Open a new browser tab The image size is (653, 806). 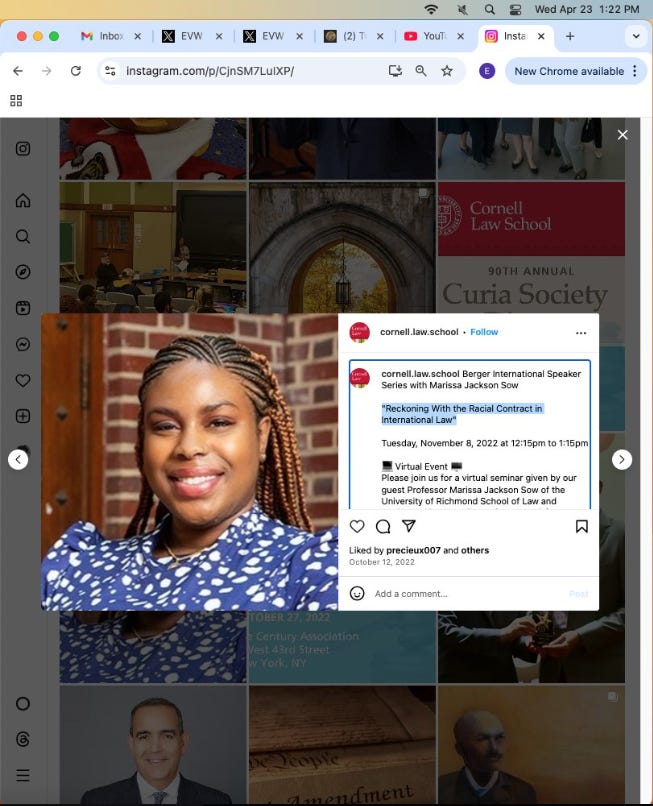(x=570, y=36)
